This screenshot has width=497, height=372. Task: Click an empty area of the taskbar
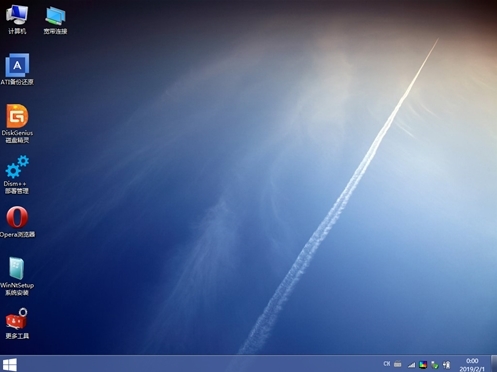pyautogui.click(x=200, y=364)
